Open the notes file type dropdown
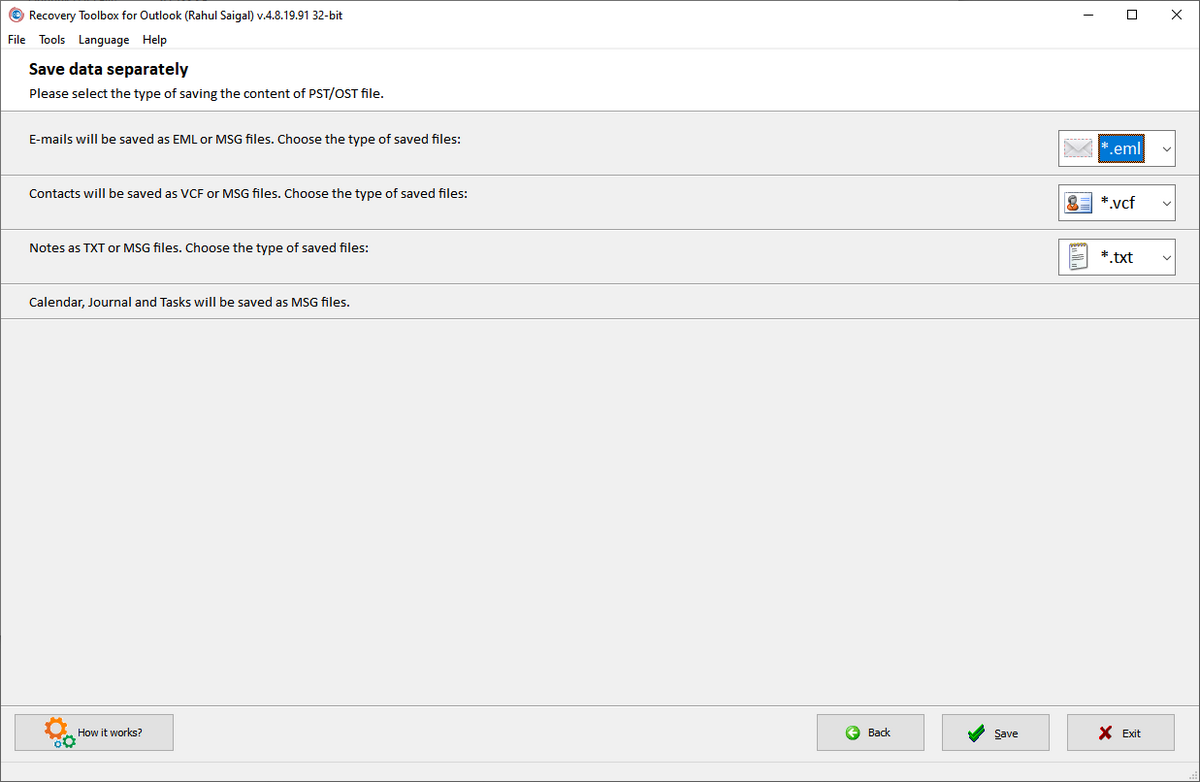 pos(1165,256)
